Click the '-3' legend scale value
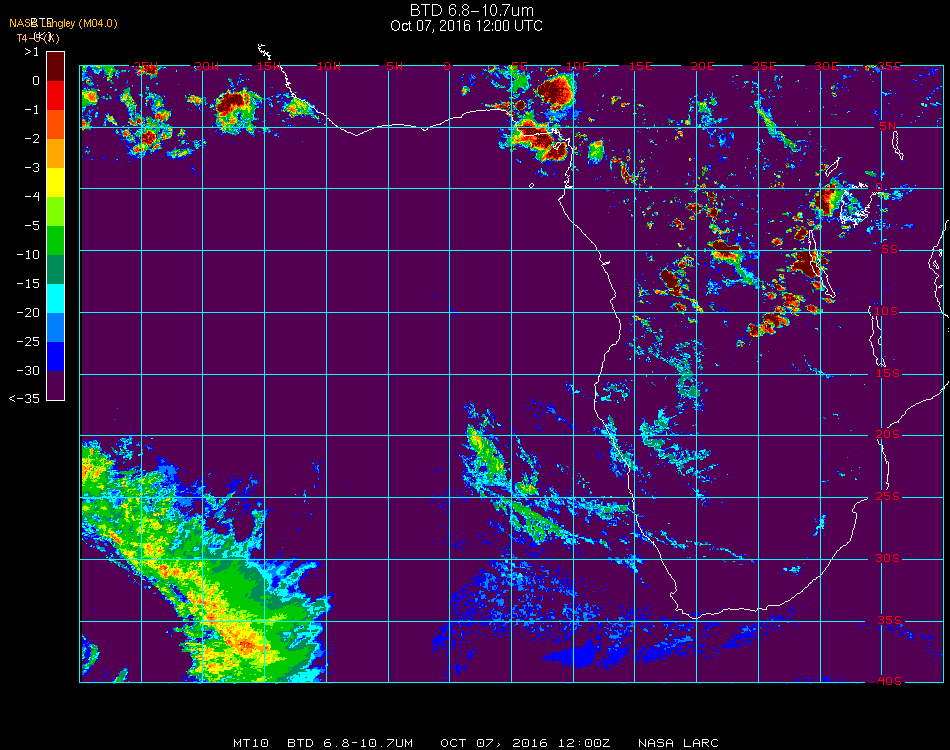Image resolution: width=950 pixels, height=750 pixels. click(x=32, y=168)
